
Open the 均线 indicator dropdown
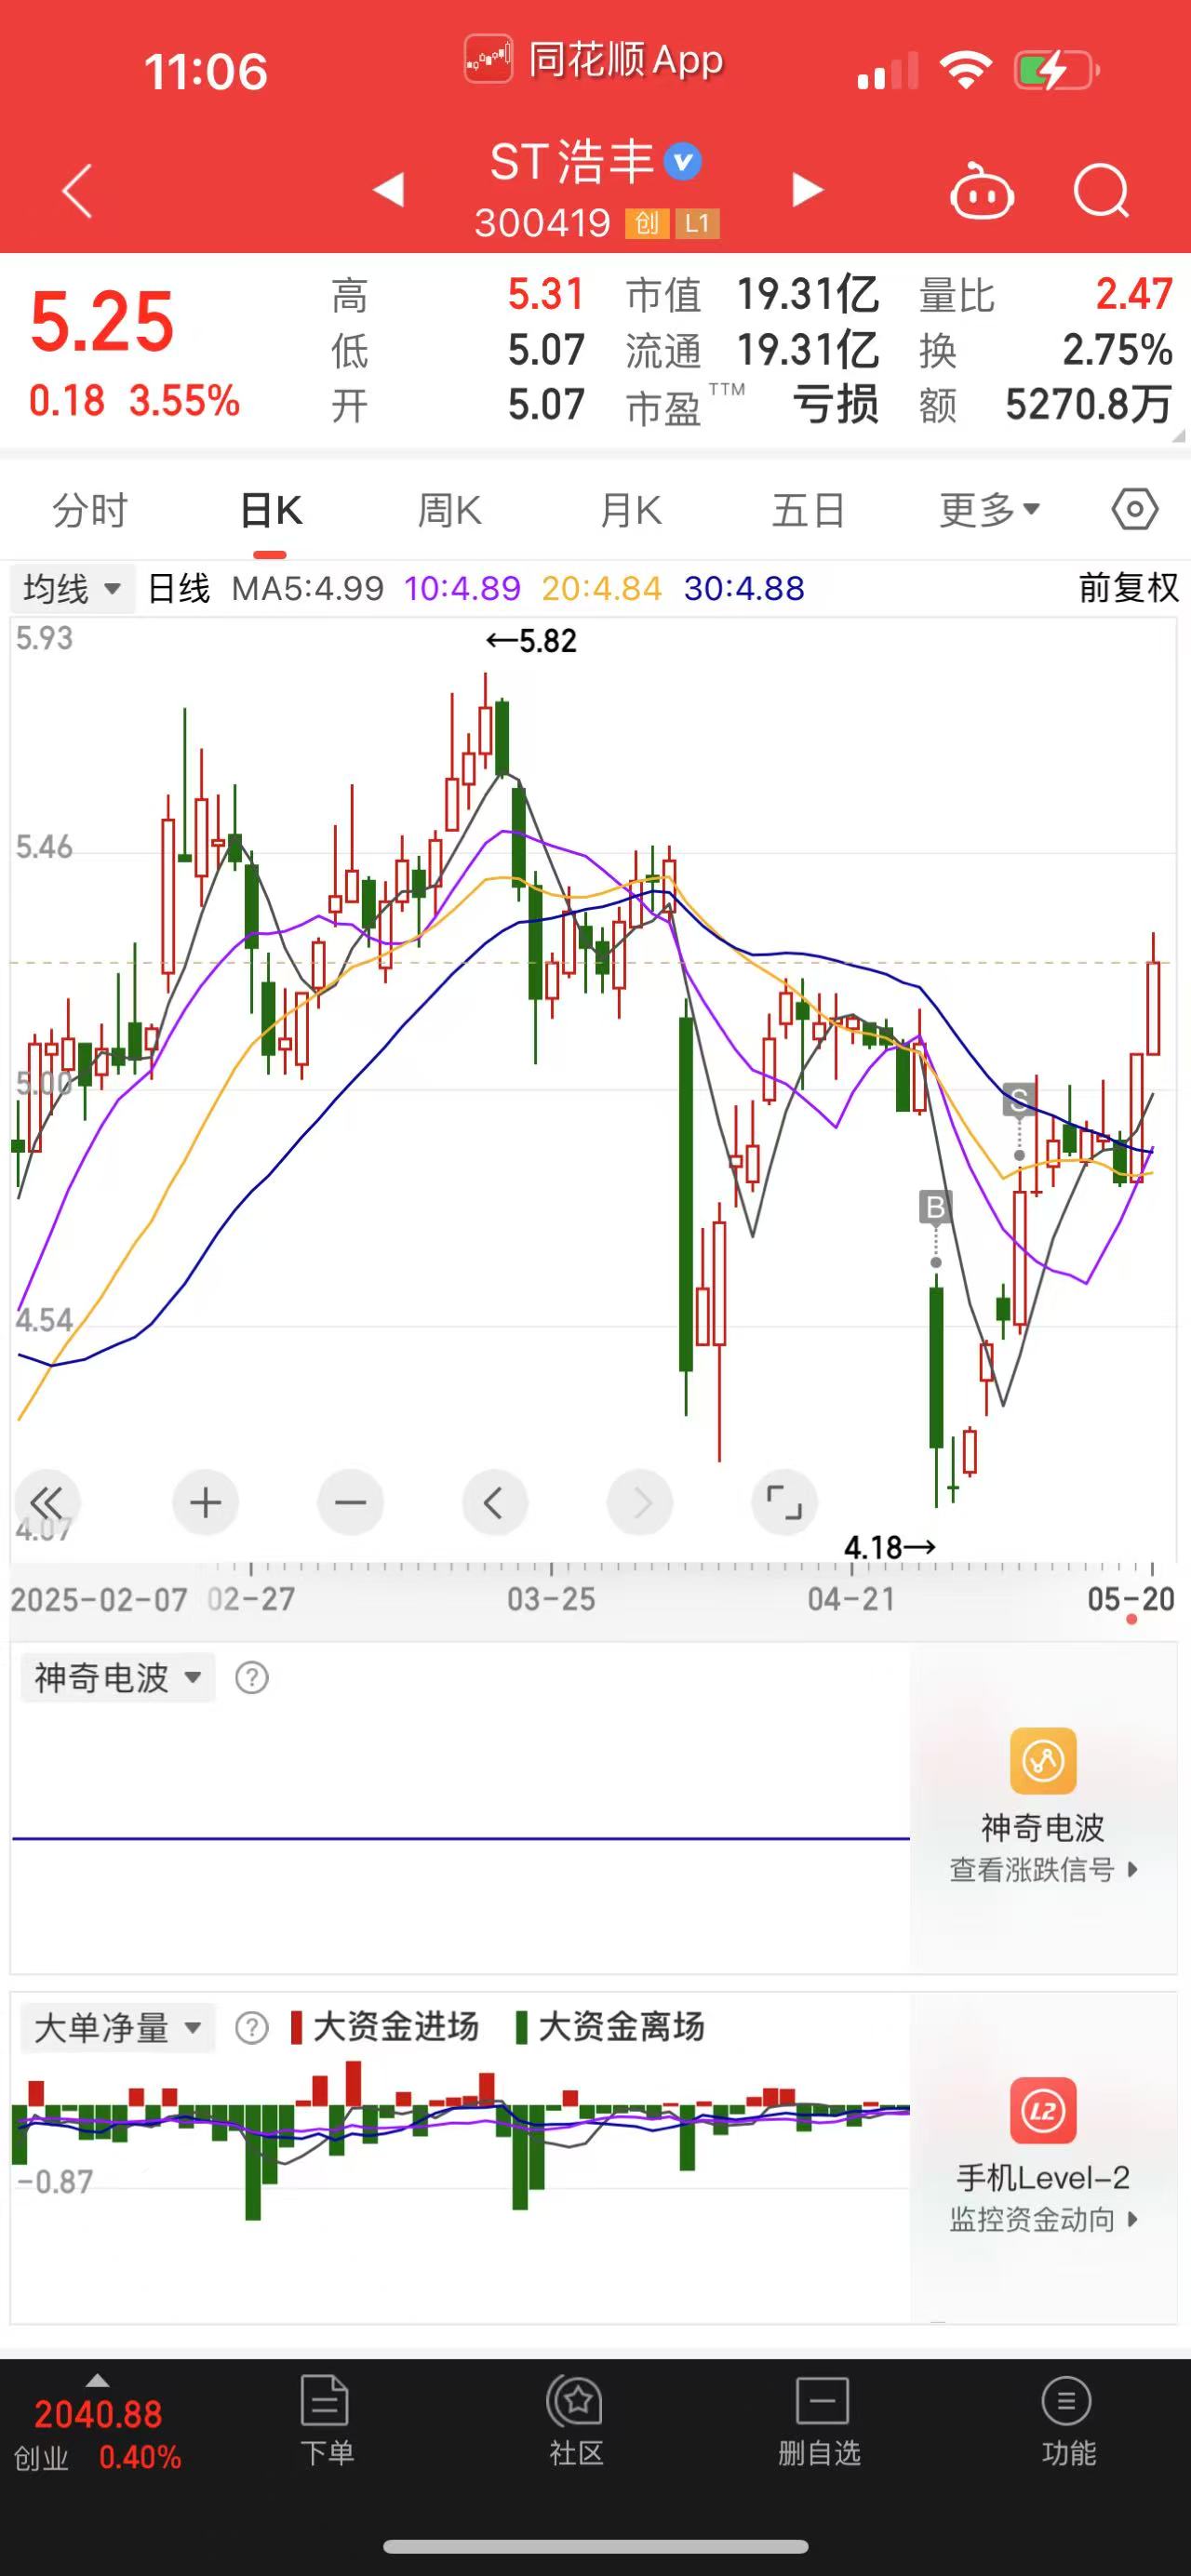point(72,588)
